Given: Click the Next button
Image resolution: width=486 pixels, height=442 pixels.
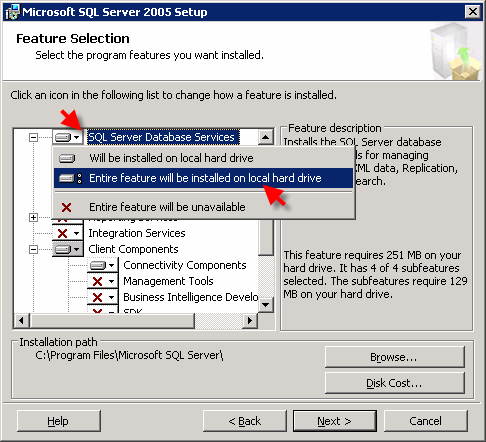Looking at the screenshot, I should pos(335,421).
